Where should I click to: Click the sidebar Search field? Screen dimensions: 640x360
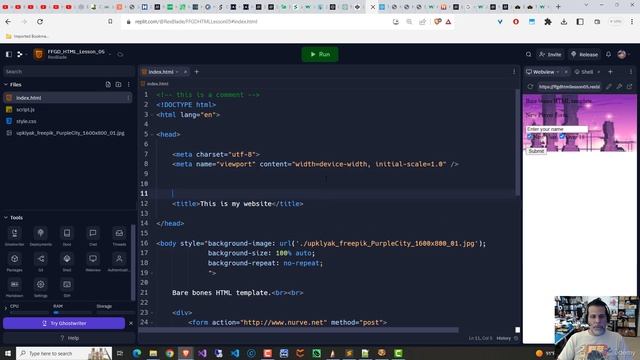pyautogui.click(x=68, y=71)
